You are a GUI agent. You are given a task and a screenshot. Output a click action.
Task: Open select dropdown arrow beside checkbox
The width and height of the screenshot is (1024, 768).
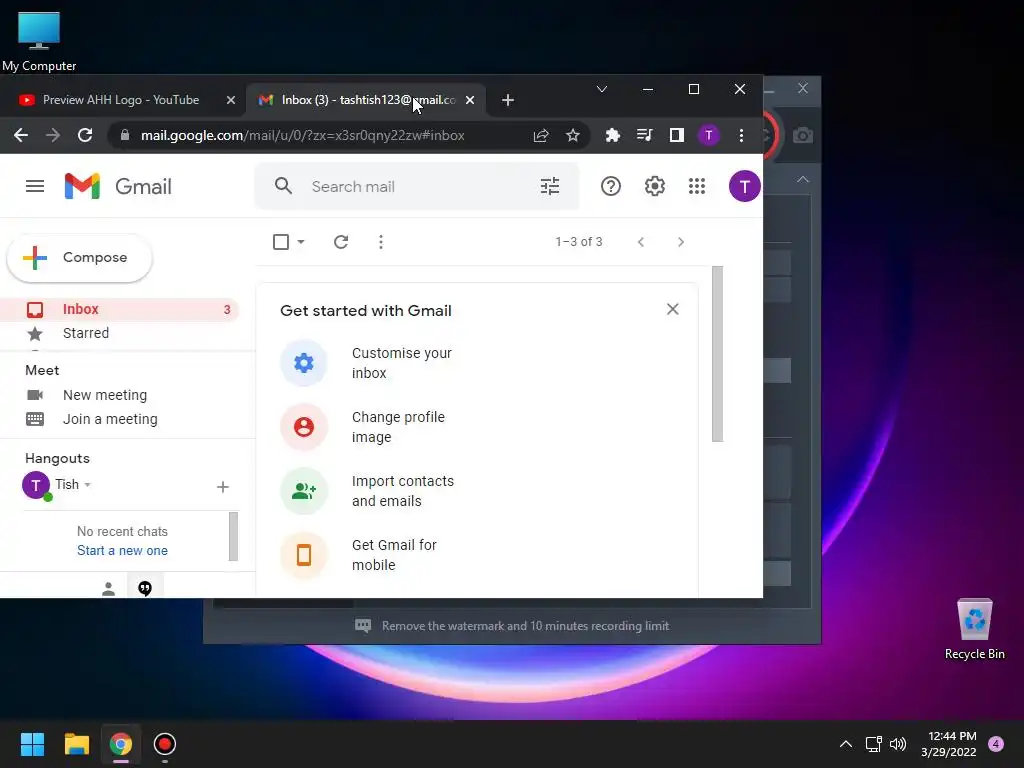coord(301,242)
